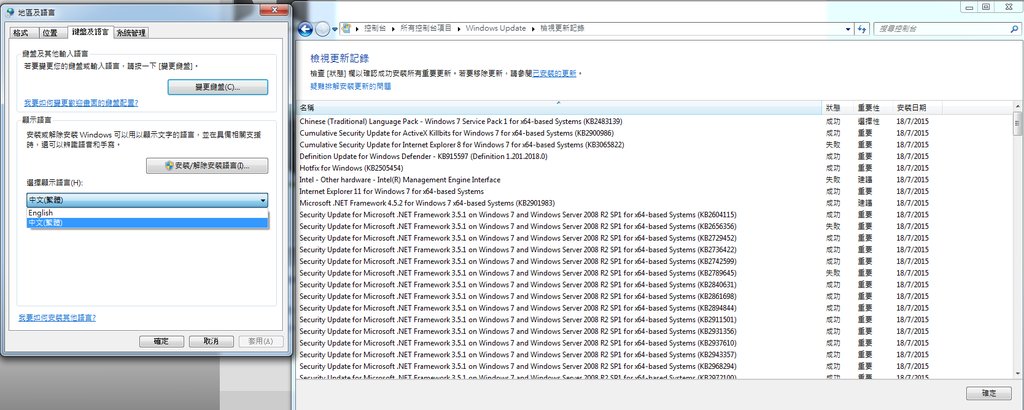Open 我要如何變更歡迎畫面的鍵盤配置 help link
This screenshot has width=1024, height=410.
(81, 103)
